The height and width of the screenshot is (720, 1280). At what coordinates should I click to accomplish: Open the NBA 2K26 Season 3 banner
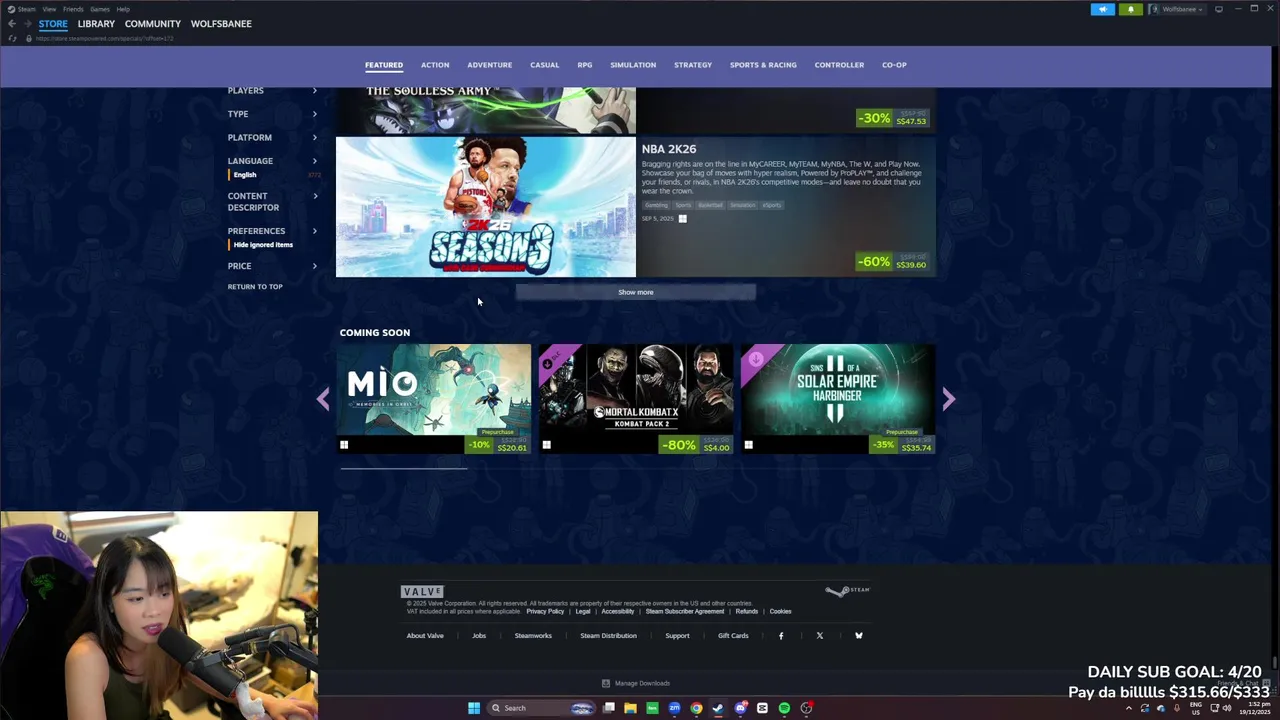(x=486, y=207)
